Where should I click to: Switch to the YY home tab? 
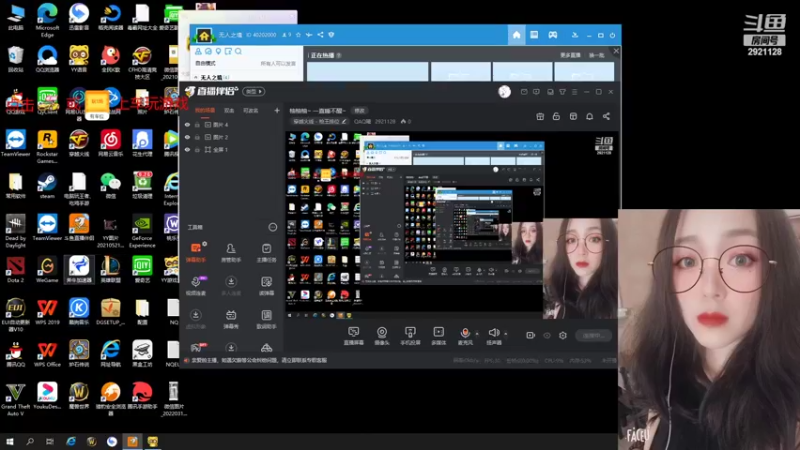tap(516, 35)
